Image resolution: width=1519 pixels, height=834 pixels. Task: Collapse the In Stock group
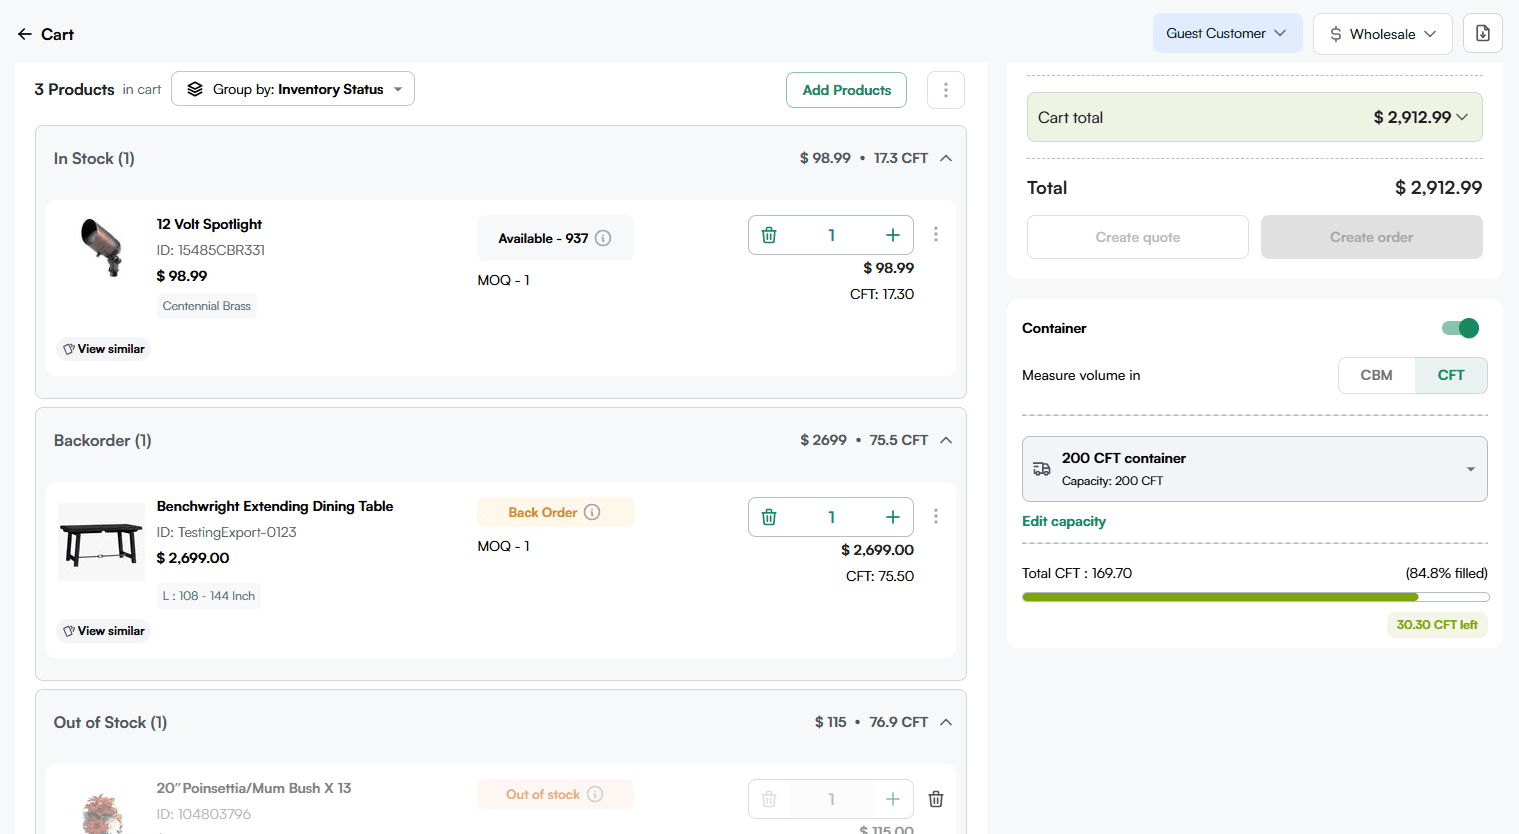point(945,158)
